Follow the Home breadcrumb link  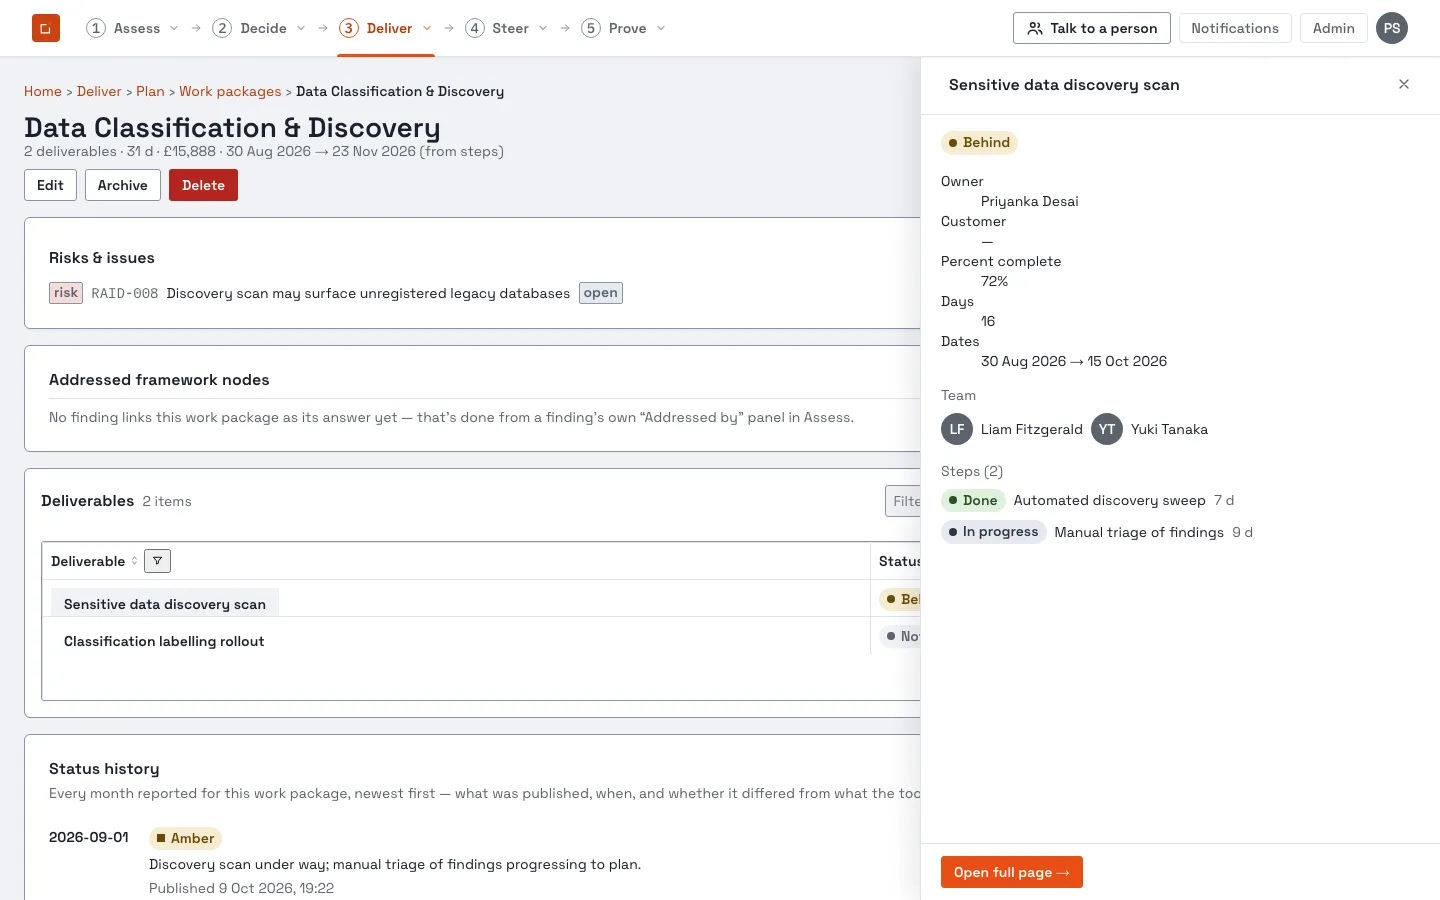pos(43,91)
